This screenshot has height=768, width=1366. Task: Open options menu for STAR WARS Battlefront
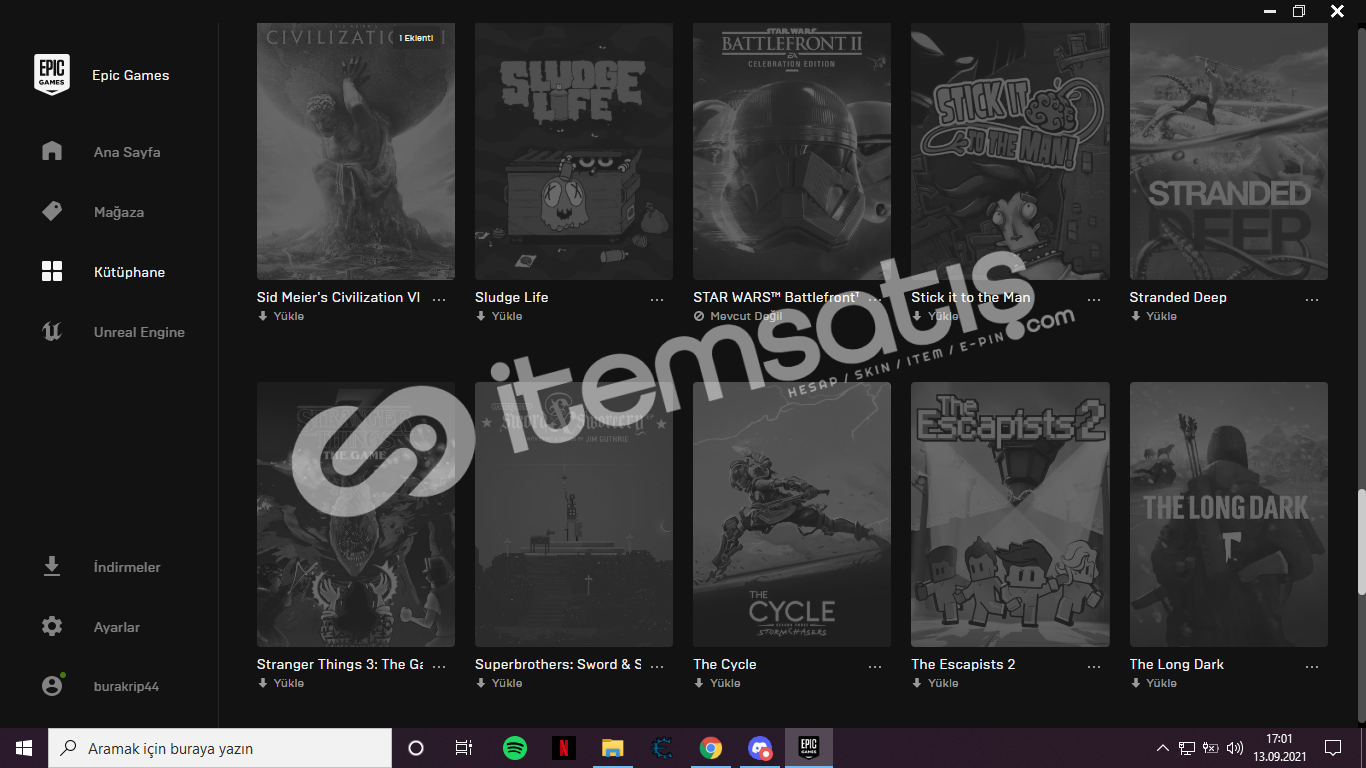pos(875,299)
